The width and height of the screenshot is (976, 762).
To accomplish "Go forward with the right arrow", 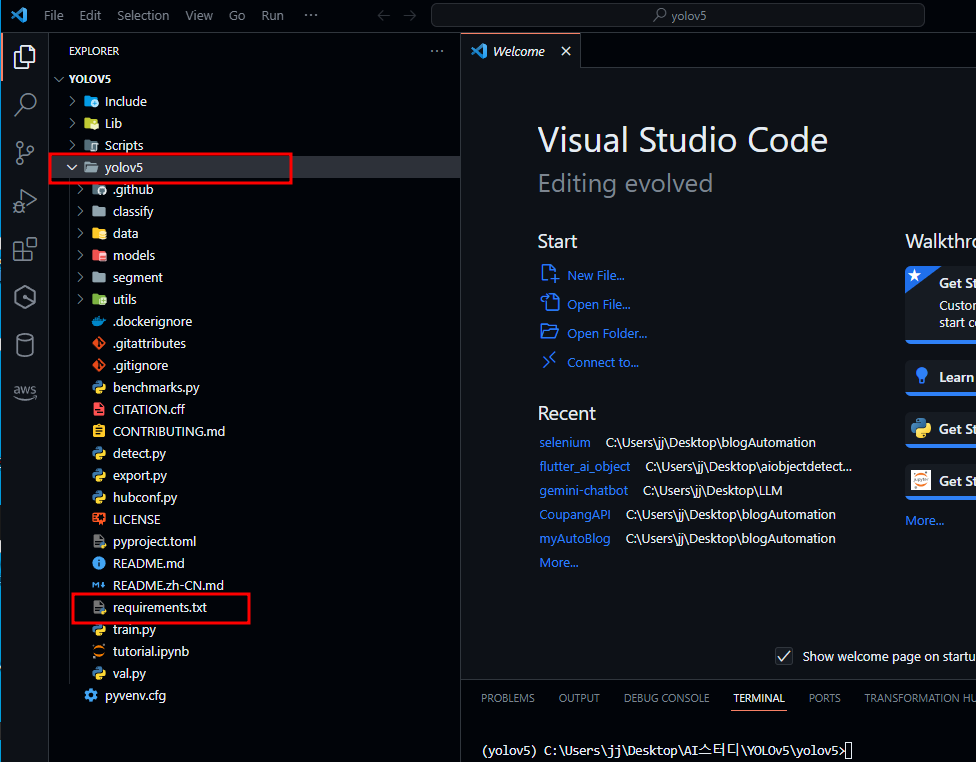I will (410, 16).
